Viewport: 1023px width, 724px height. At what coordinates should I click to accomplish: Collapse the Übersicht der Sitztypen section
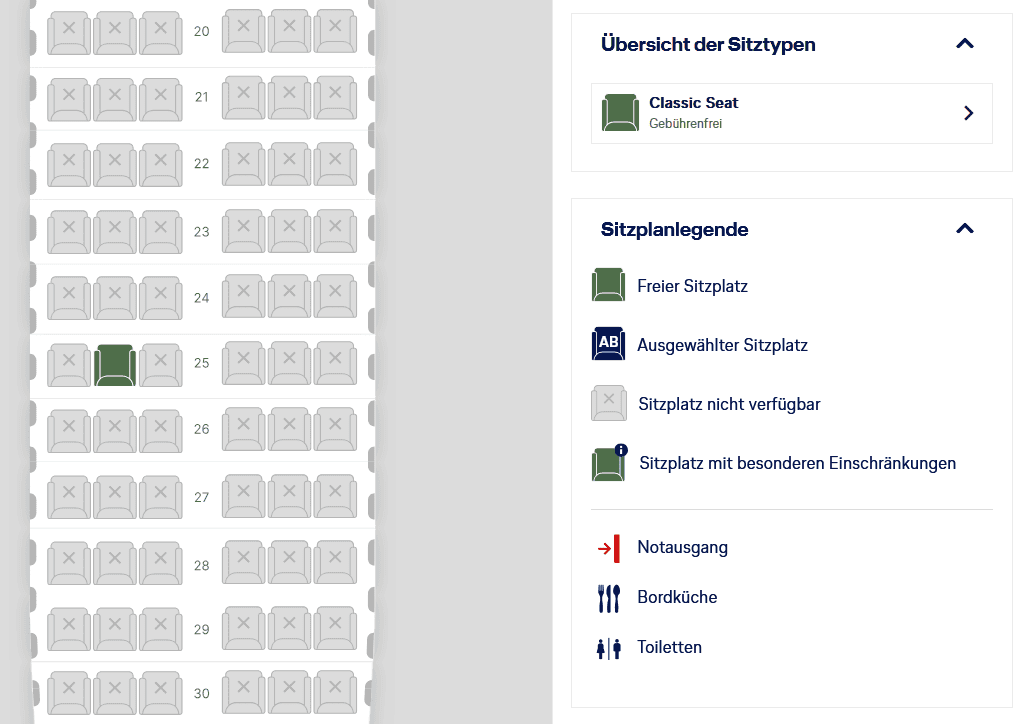point(964,44)
